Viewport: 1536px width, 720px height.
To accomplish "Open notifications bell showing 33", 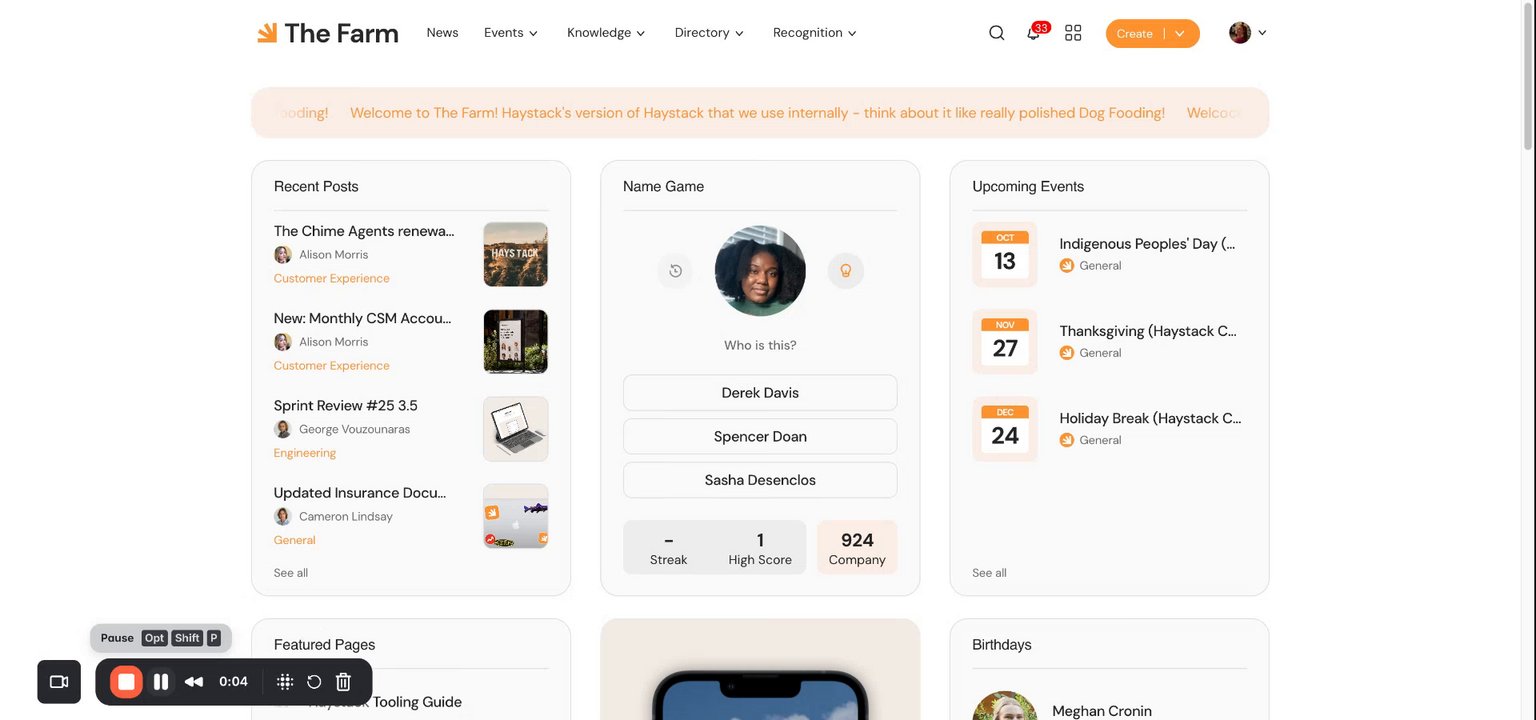I will pyautogui.click(x=1036, y=32).
